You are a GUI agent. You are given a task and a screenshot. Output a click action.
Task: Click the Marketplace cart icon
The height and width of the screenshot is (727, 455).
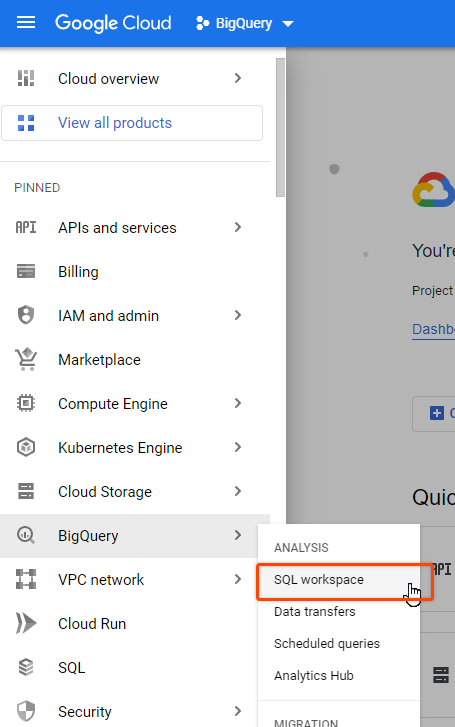[26, 359]
